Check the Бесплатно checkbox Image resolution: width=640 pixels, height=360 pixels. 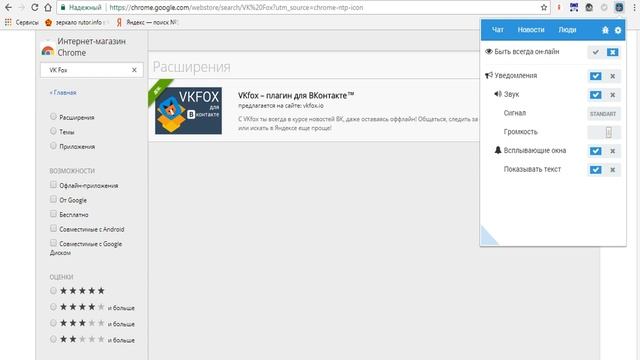[53, 214]
